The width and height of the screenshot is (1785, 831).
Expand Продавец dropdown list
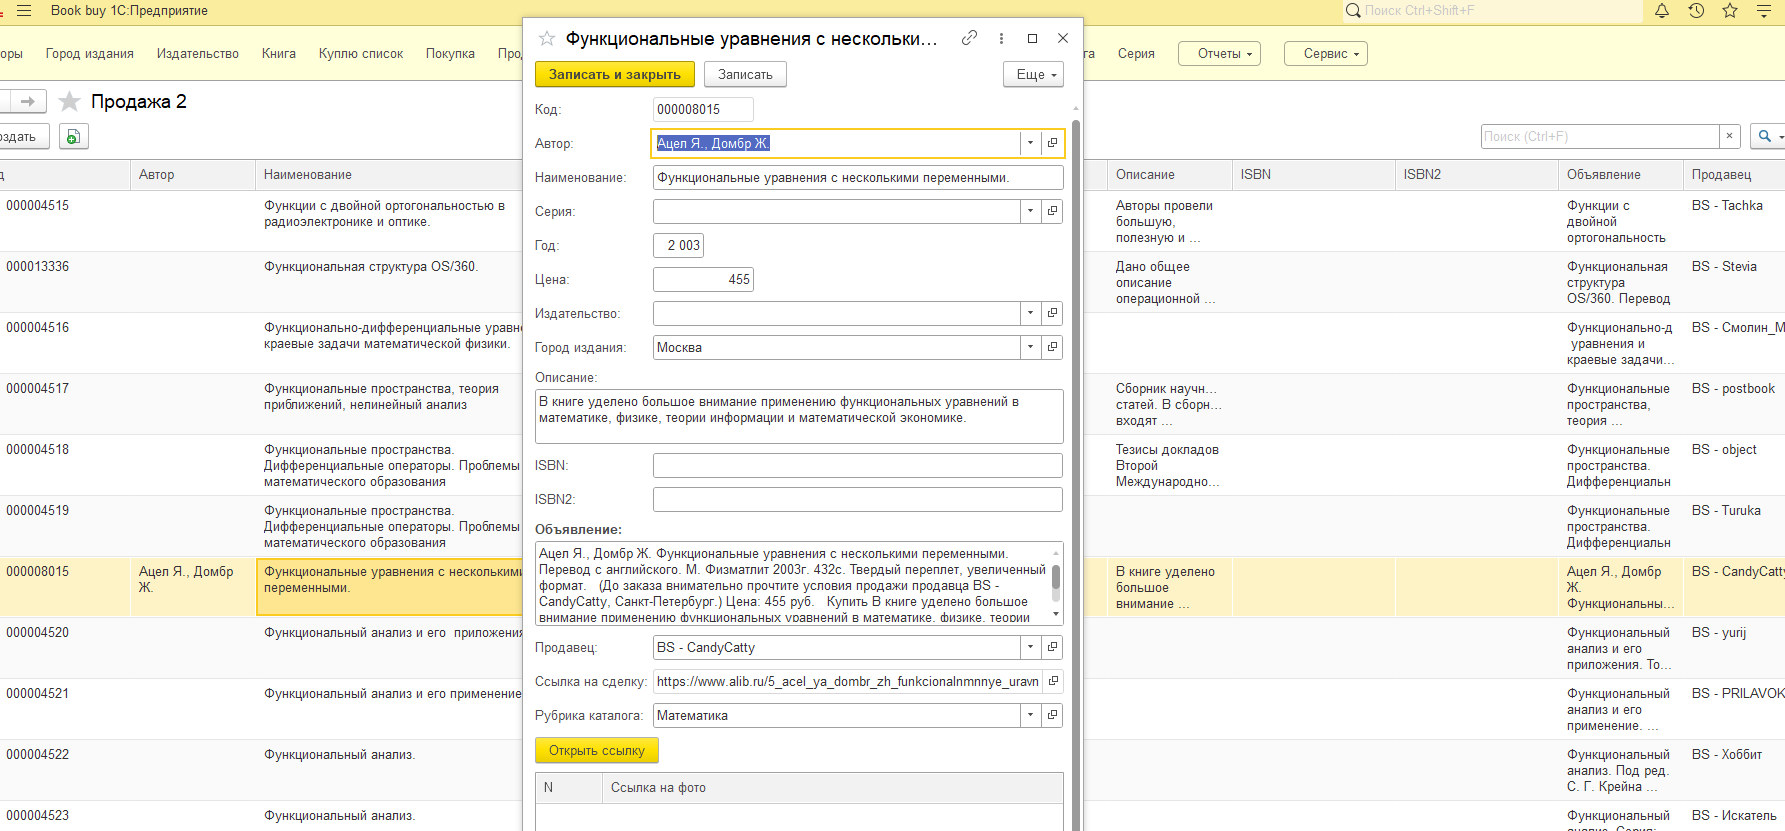coord(1030,647)
